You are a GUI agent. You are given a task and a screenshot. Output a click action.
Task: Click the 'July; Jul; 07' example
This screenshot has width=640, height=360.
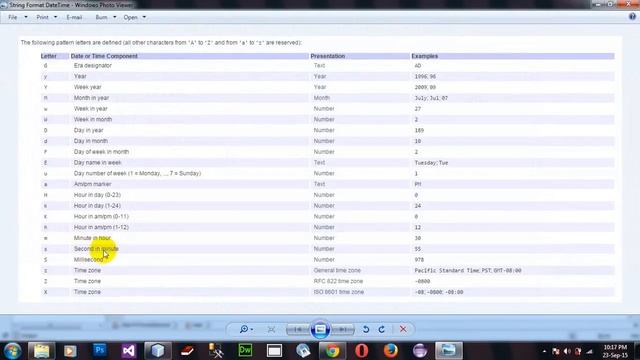pos(431,98)
